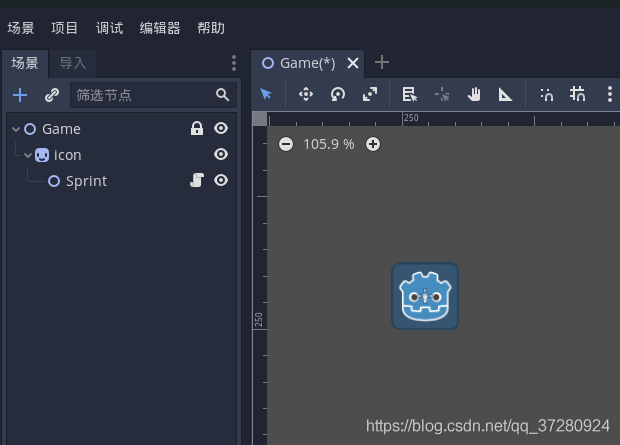Activate the Select mode arrow tool

point(266,94)
